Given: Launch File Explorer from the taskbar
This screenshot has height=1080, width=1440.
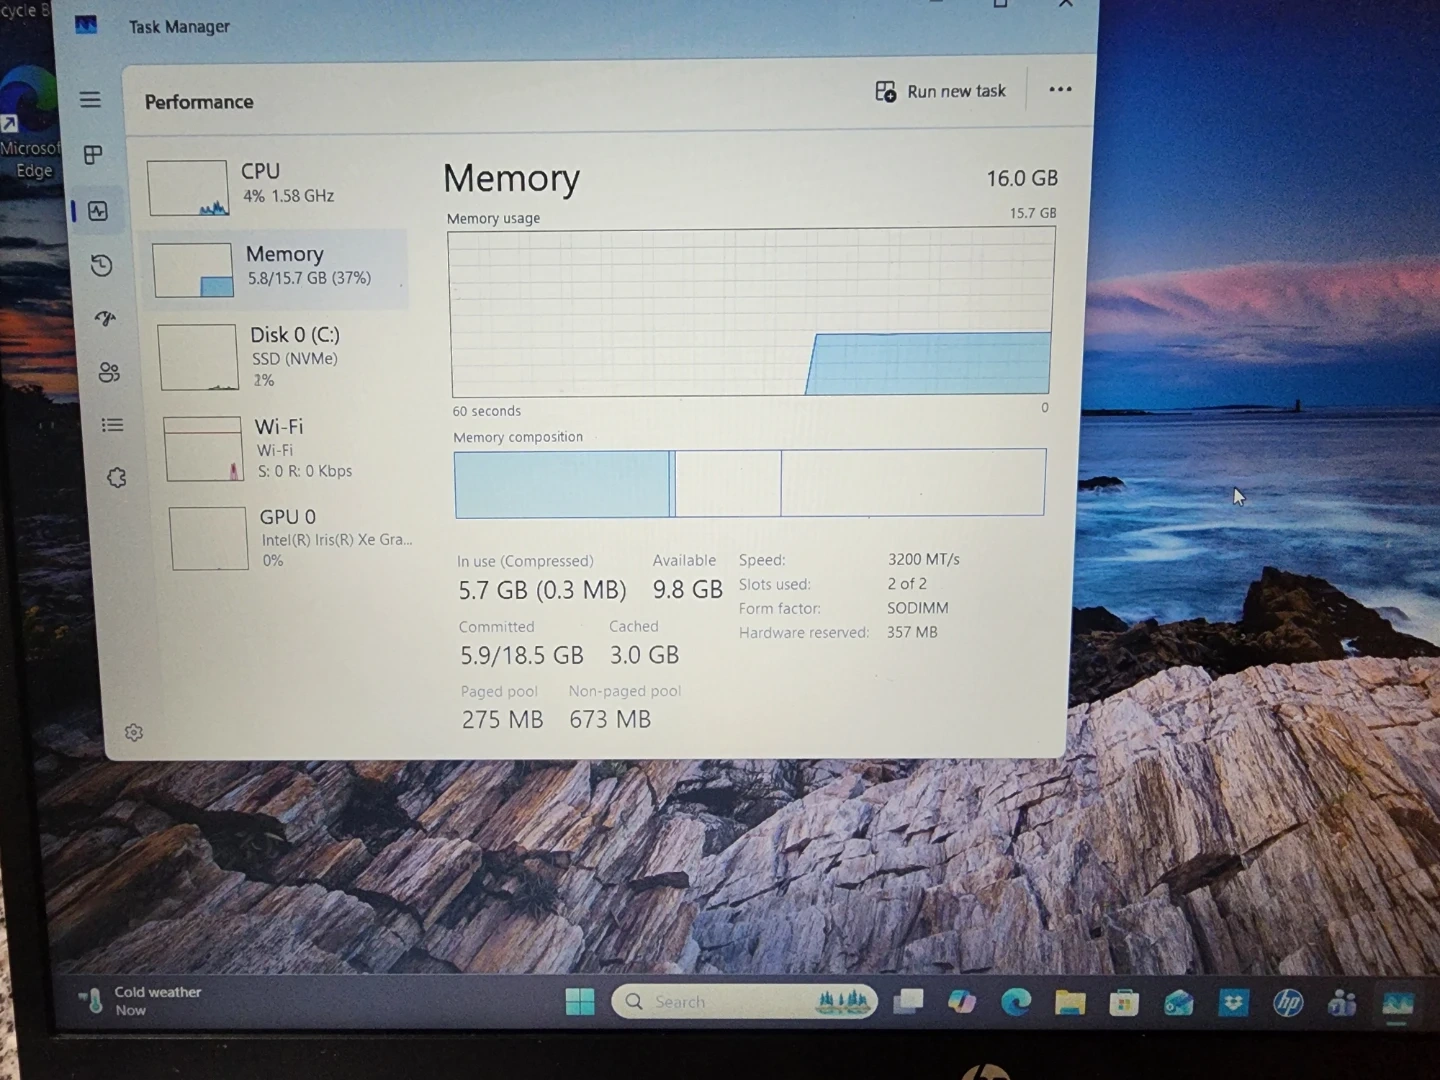Looking at the screenshot, I should coord(1070,1002).
